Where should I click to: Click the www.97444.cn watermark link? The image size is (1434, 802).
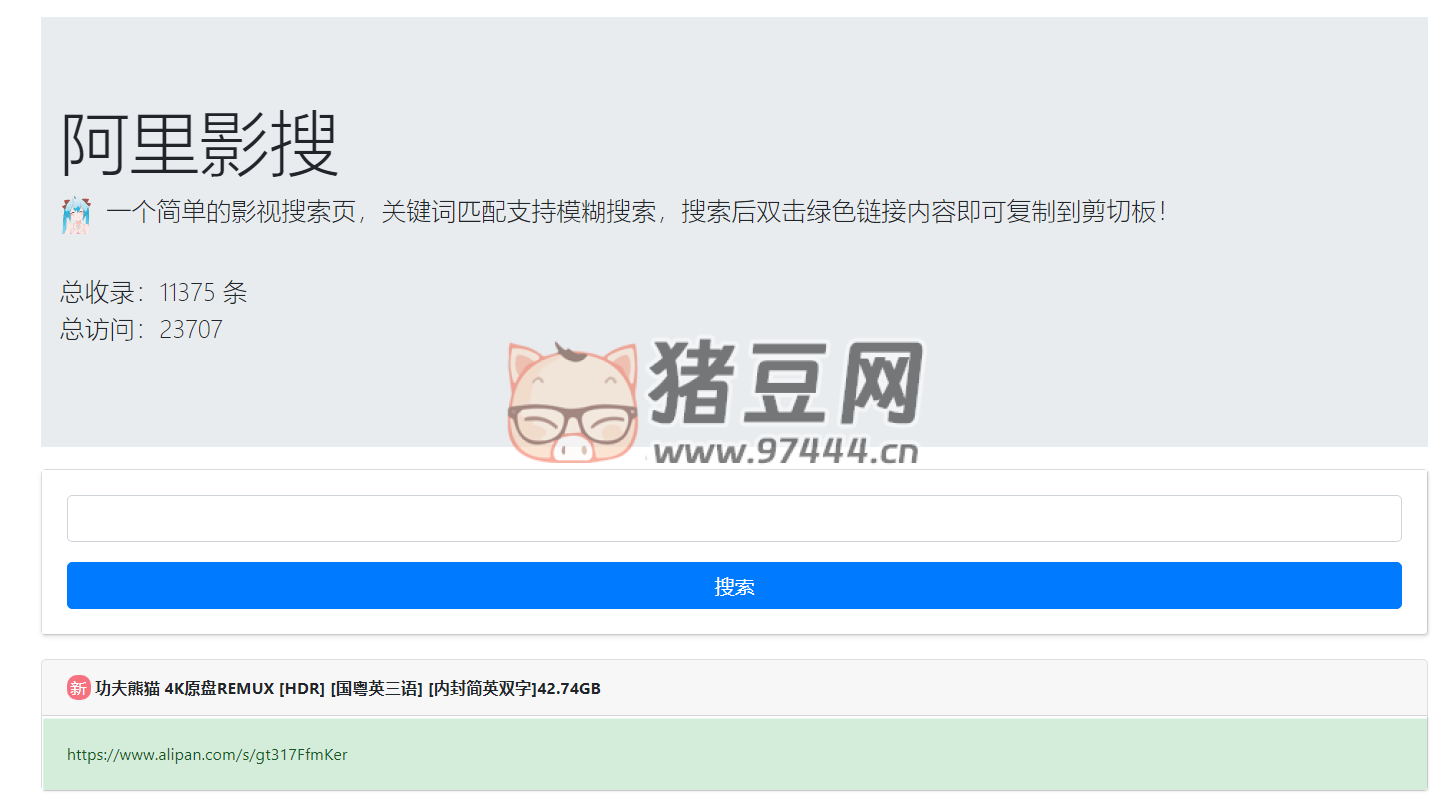(786, 450)
